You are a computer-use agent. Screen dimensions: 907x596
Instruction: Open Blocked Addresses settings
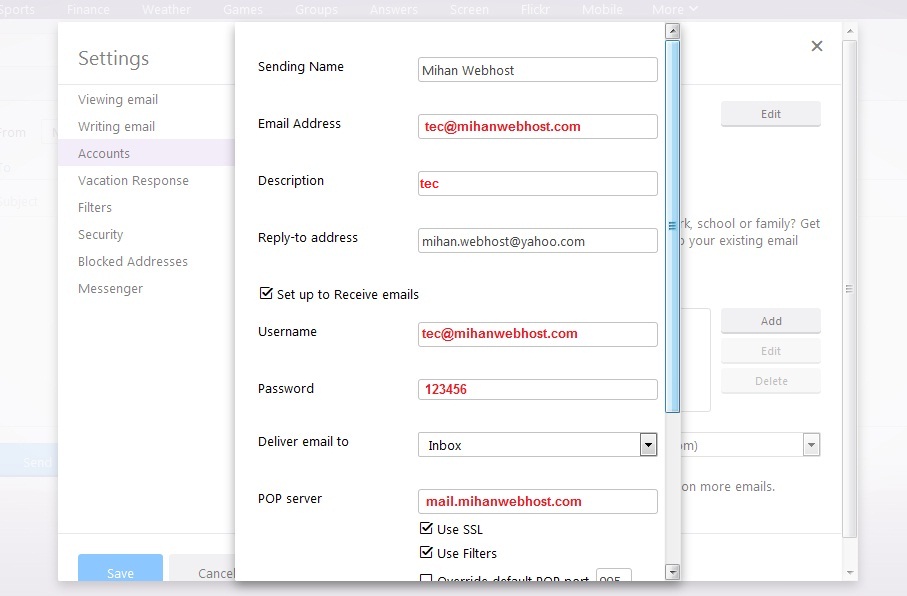tap(132, 261)
